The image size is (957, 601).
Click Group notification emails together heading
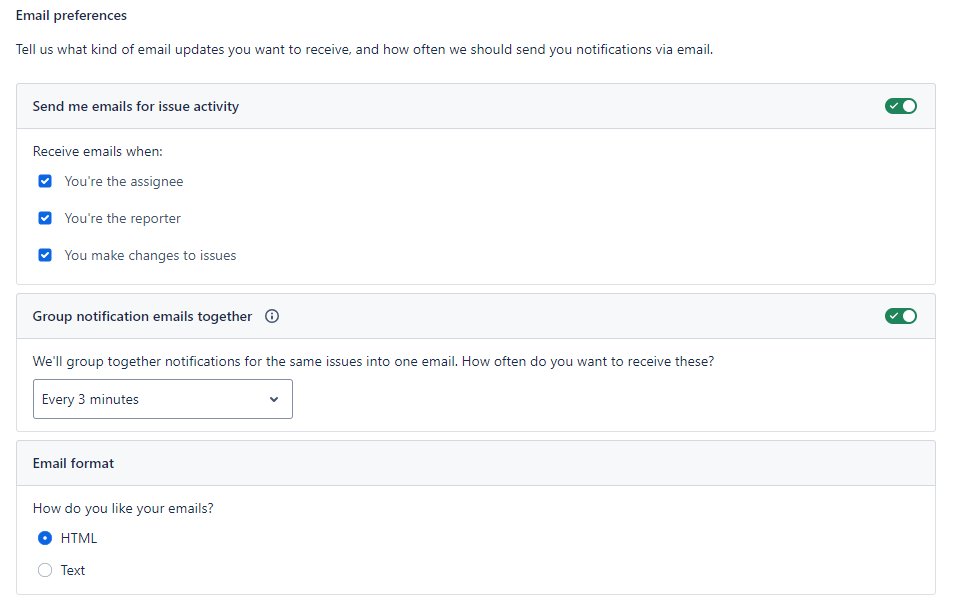(142, 316)
